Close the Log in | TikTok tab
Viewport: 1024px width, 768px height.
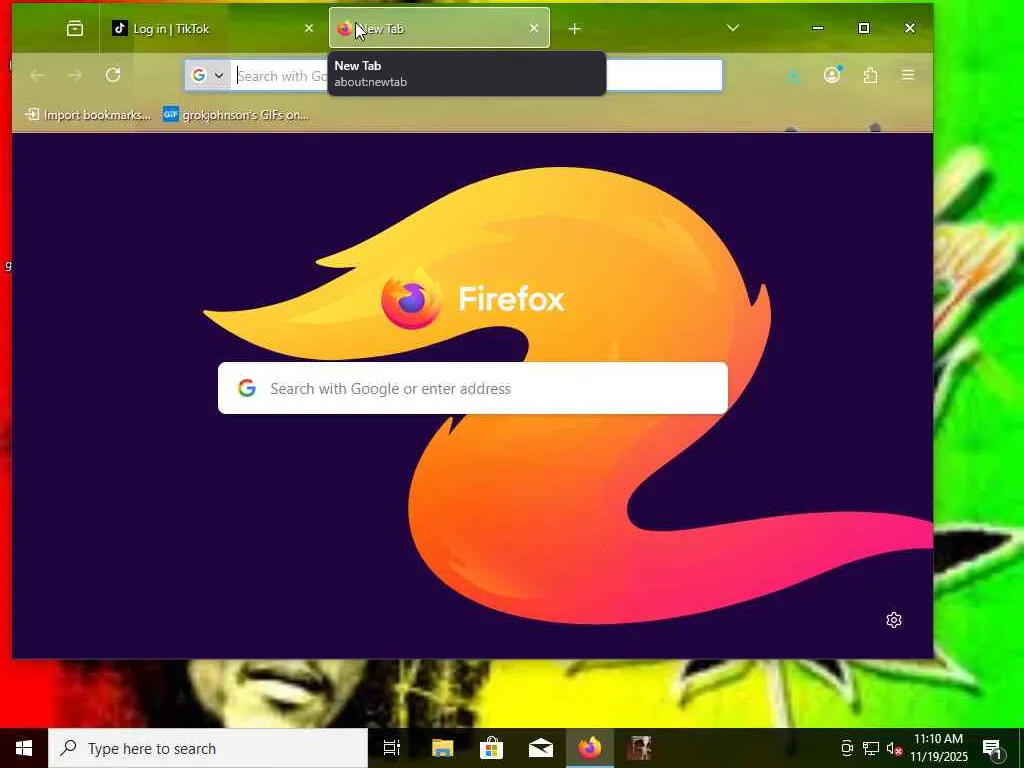pos(309,28)
